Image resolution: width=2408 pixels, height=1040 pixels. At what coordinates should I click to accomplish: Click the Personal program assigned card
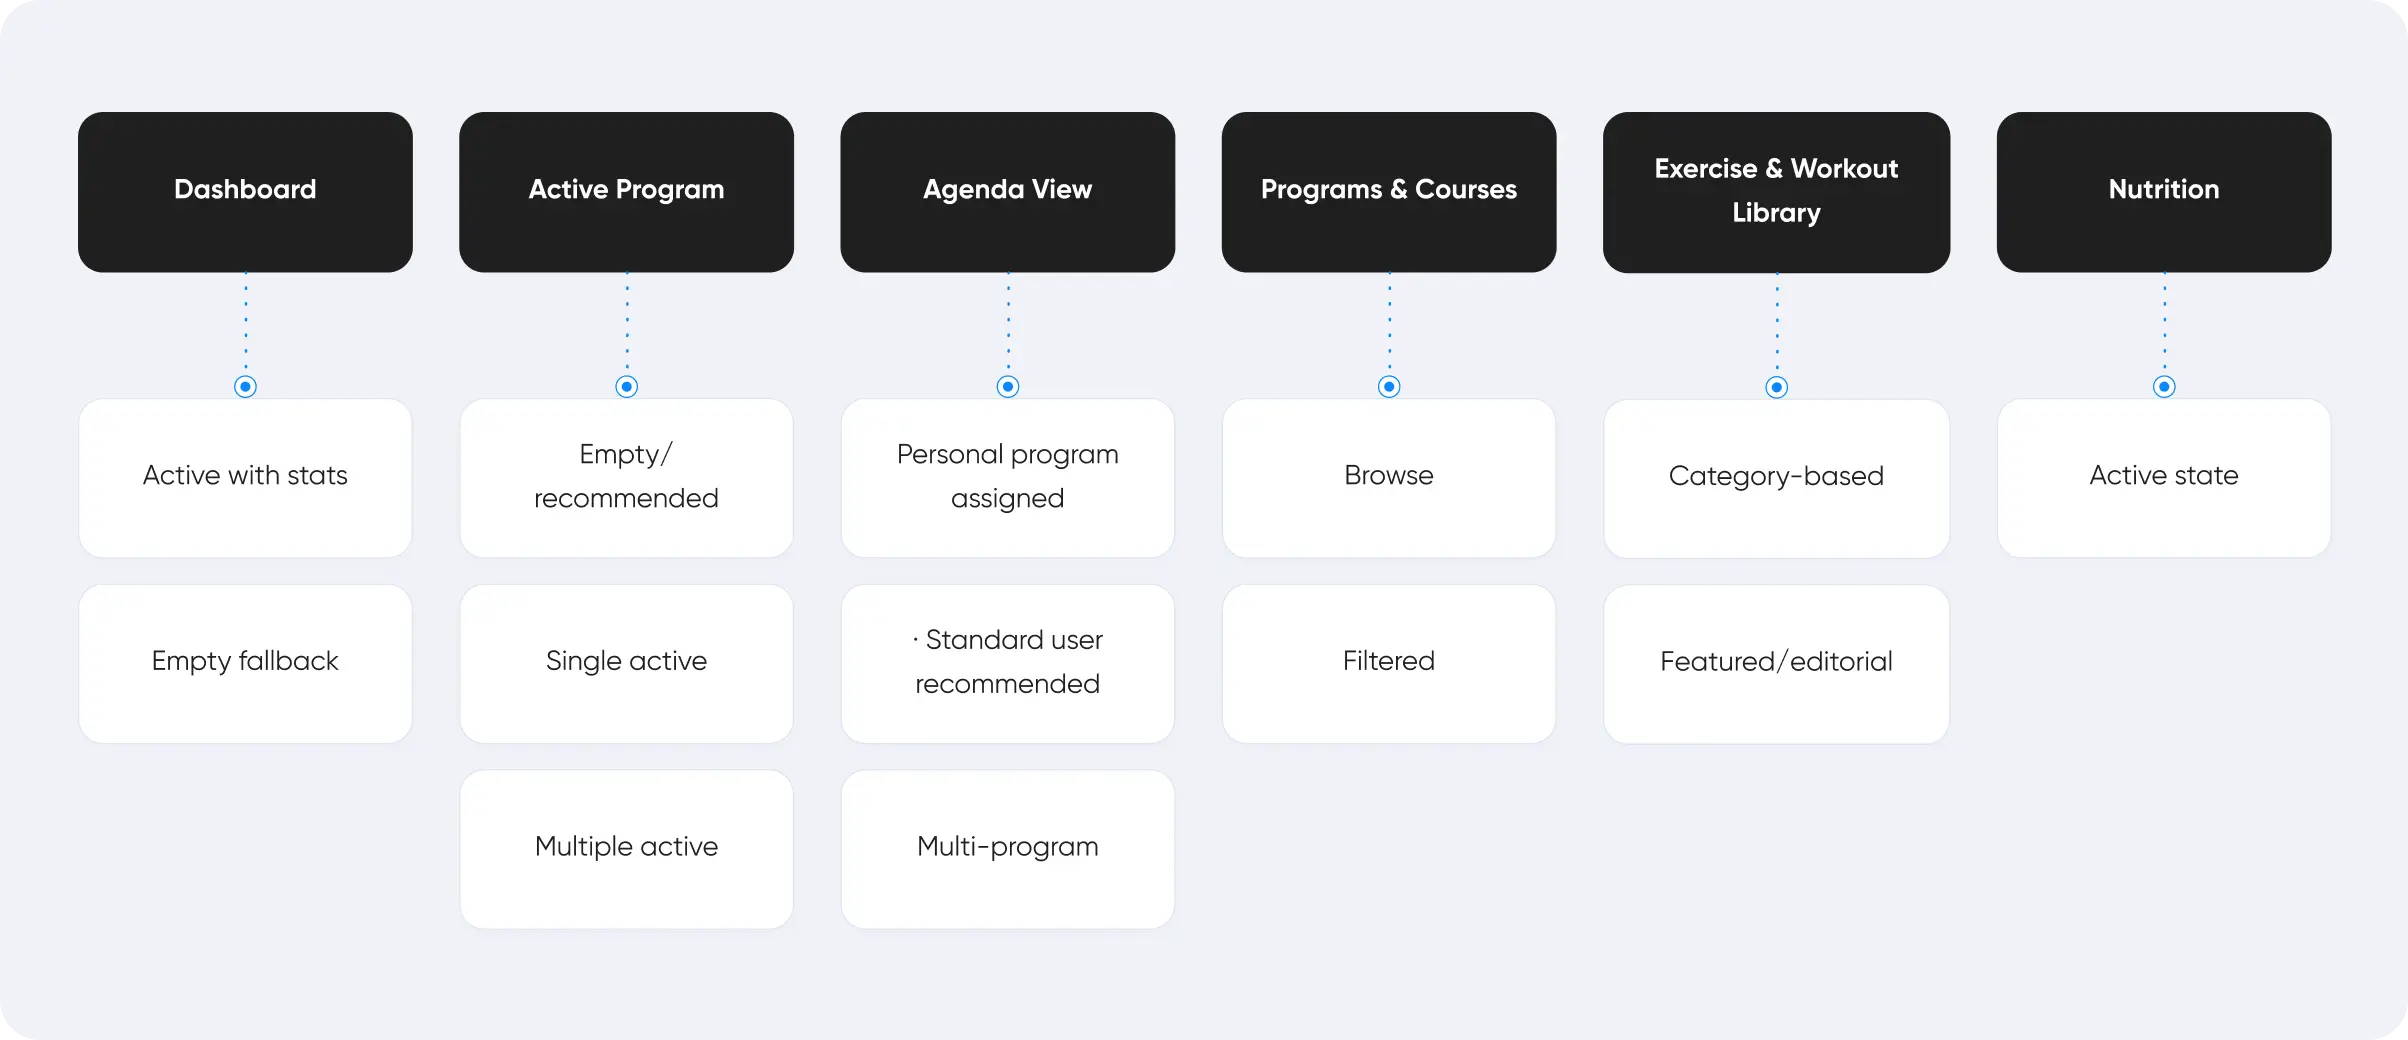click(1008, 477)
